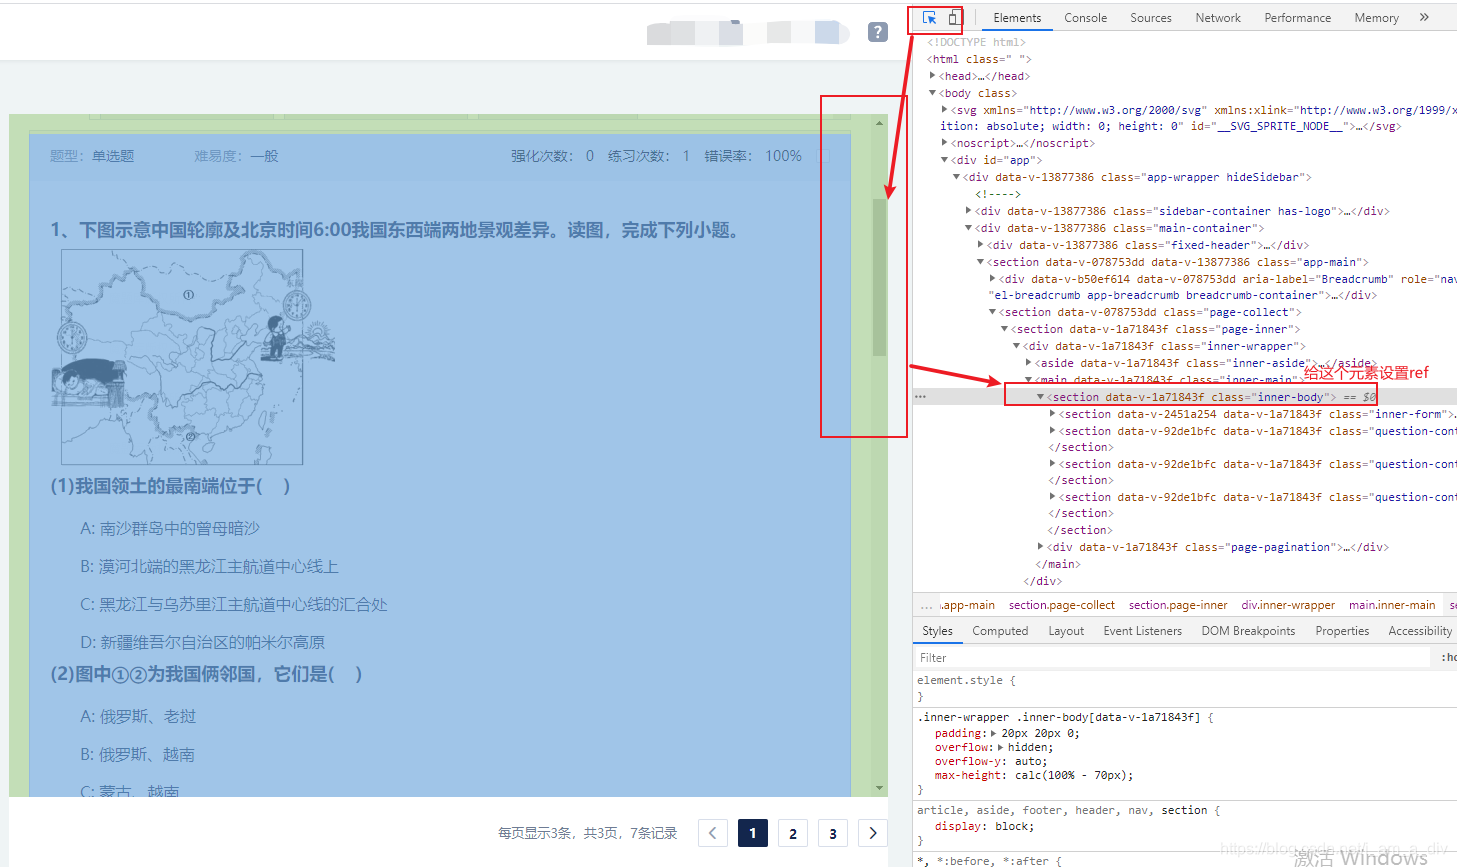Open the Console tab
1457x867 pixels.
coord(1085,18)
